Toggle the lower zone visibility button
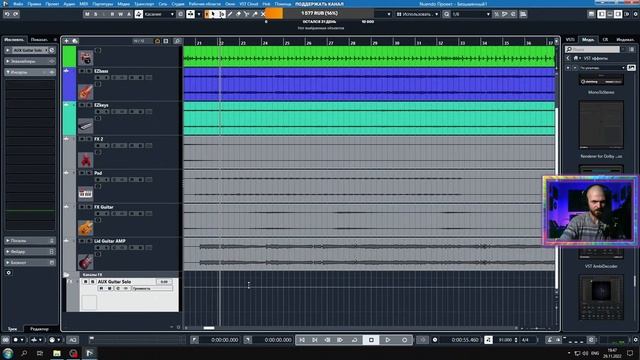The image size is (640, 360). (x=610, y=14)
